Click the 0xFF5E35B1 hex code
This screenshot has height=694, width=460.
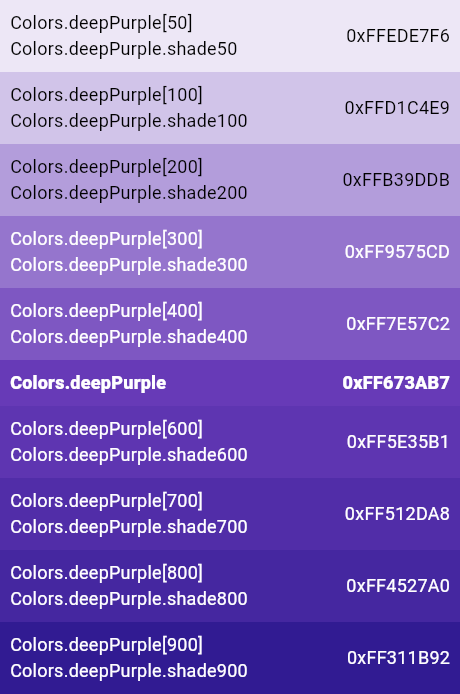pos(398,442)
